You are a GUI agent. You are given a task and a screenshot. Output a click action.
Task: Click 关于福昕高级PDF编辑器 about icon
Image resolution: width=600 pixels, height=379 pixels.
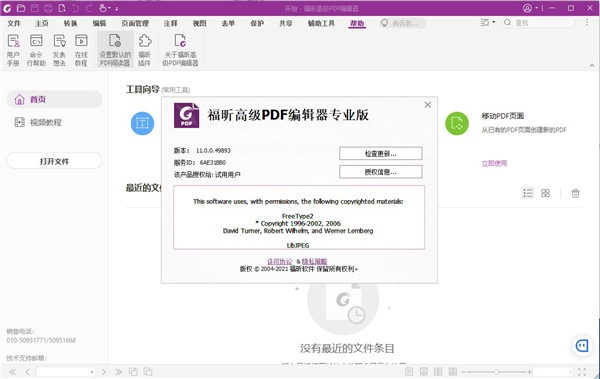(180, 50)
